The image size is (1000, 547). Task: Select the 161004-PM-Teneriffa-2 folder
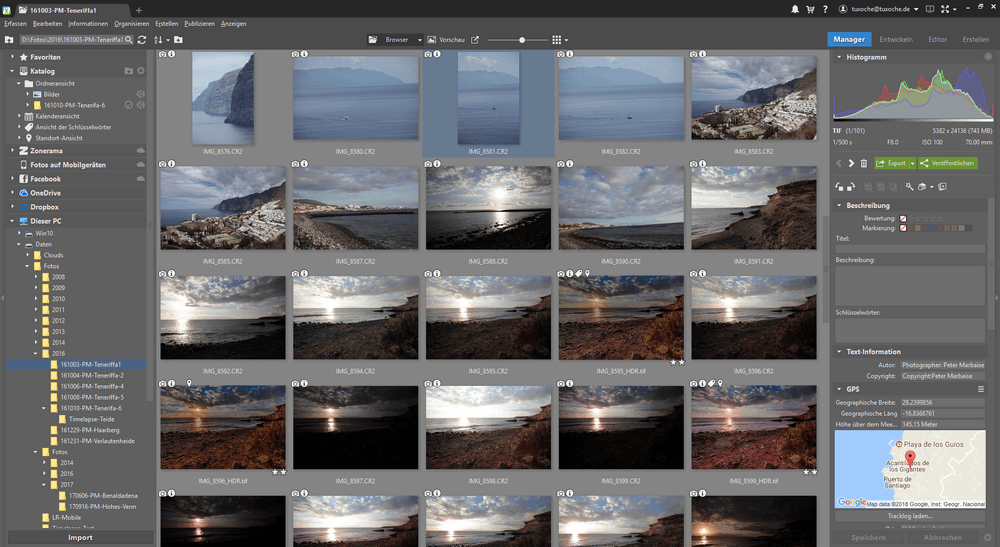[92, 376]
